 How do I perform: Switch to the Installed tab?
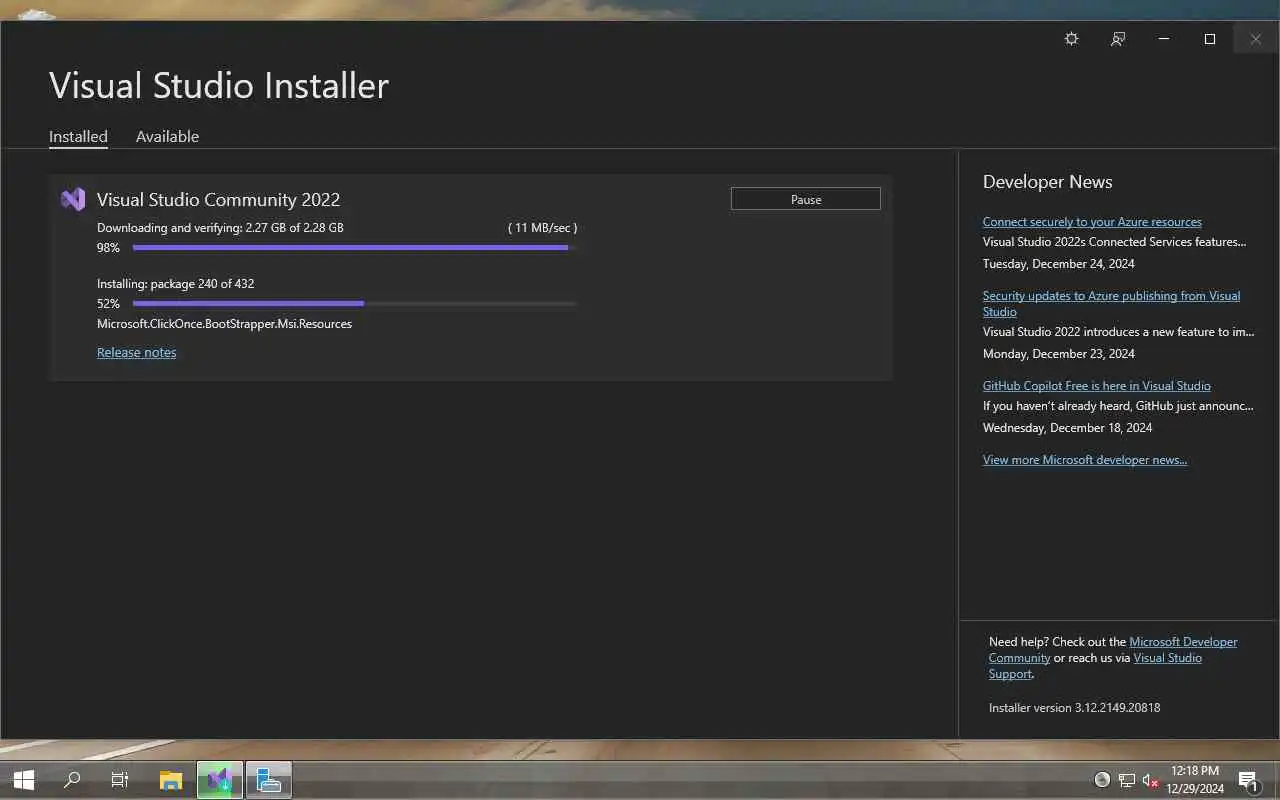click(x=78, y=136)
